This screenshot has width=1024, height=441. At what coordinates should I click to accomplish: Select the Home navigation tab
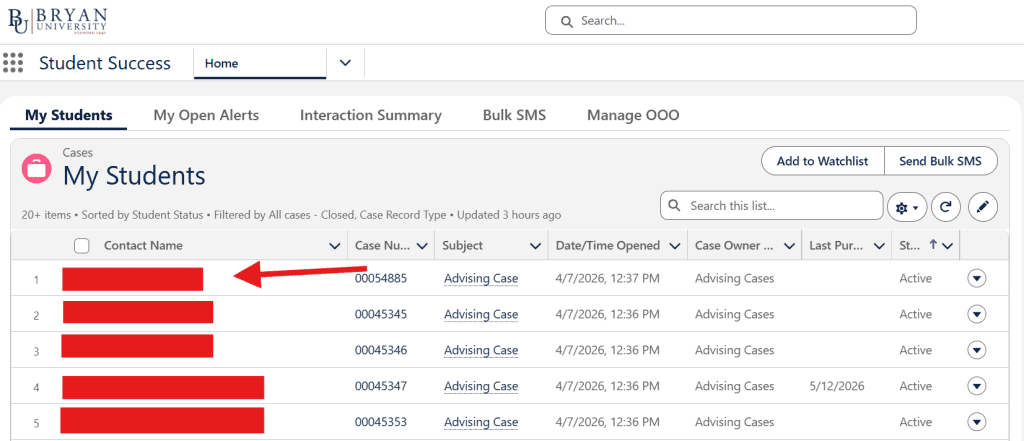(x=260, y=63)
